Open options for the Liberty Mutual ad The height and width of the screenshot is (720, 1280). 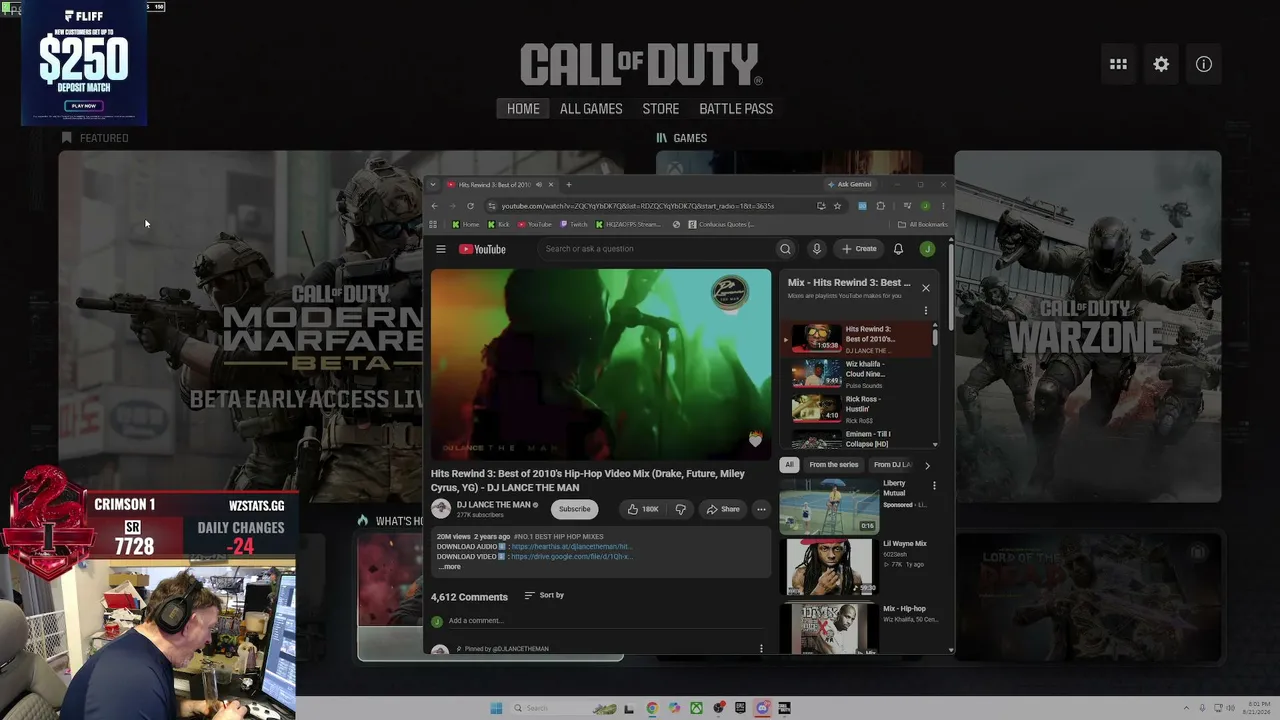934,486
